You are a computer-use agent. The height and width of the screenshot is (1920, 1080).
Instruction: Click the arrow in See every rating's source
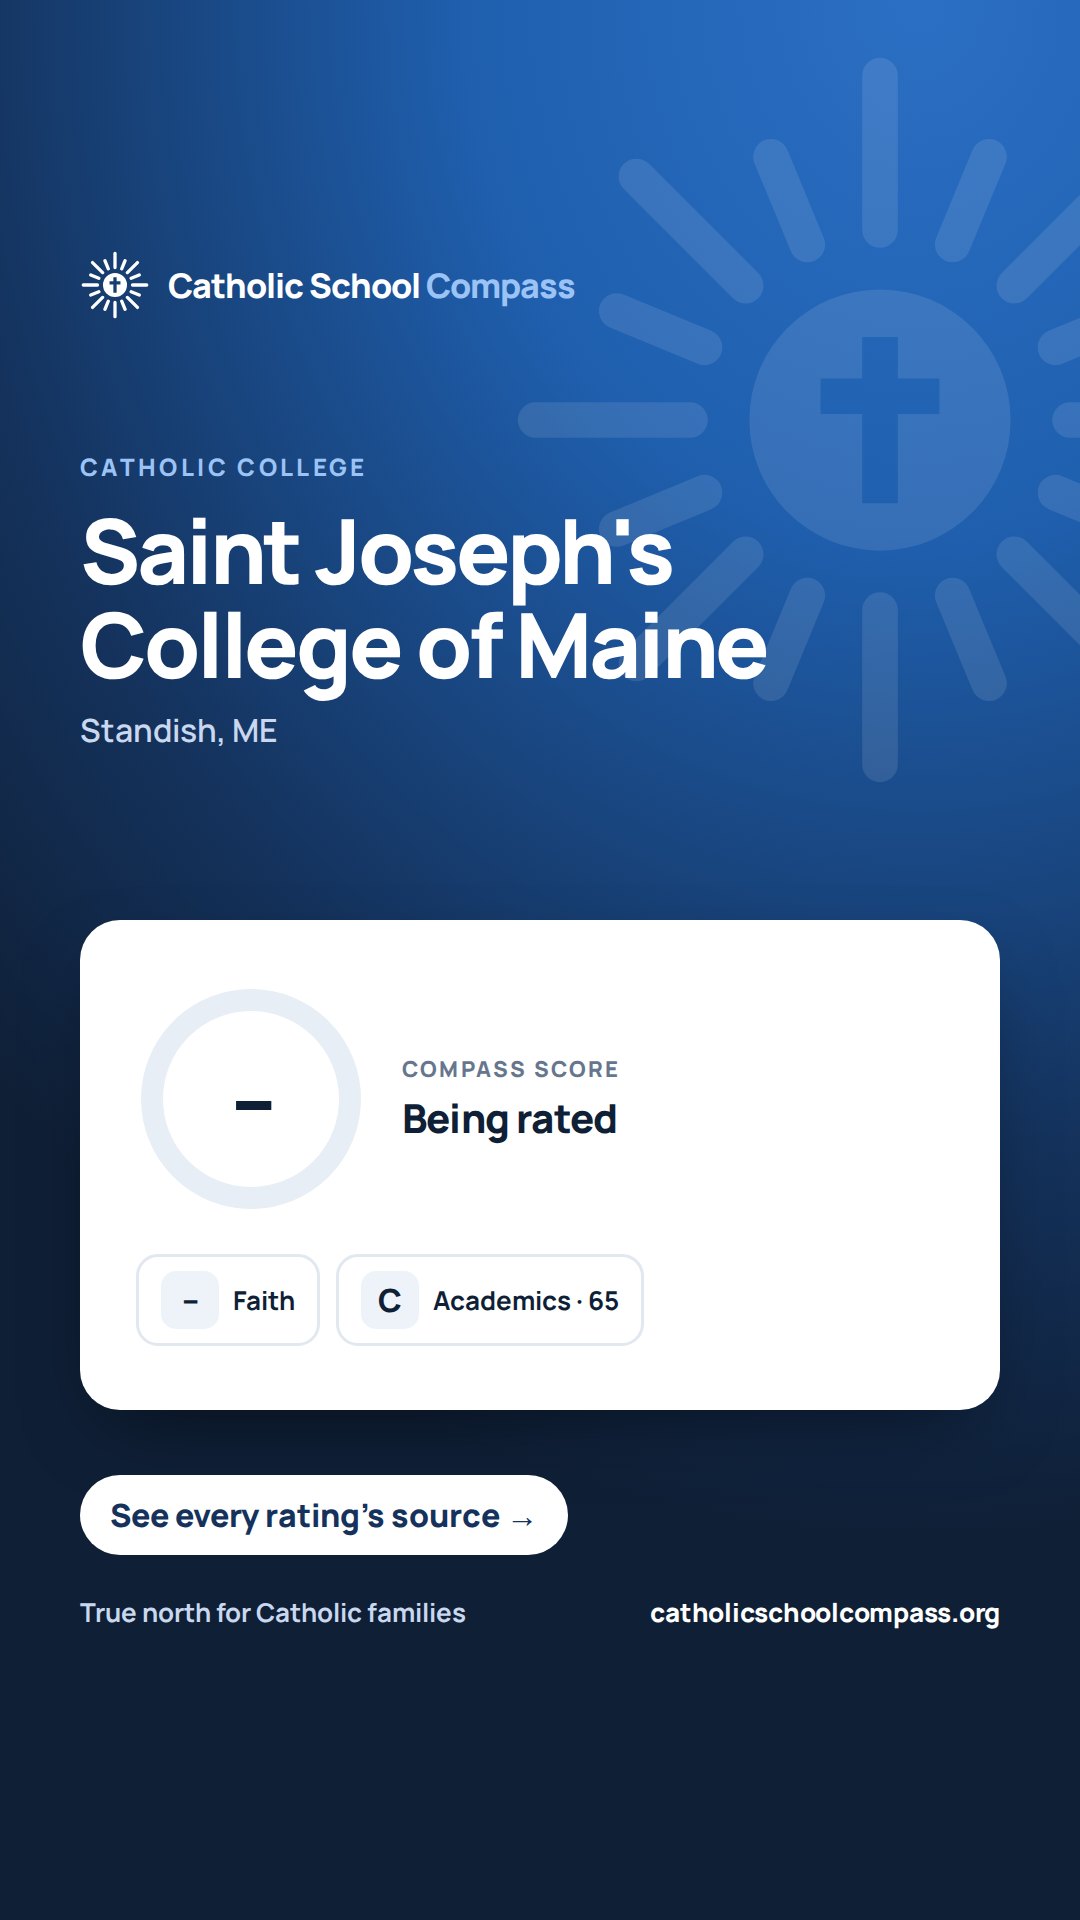pyautogui.click(x=522, y=1520)
